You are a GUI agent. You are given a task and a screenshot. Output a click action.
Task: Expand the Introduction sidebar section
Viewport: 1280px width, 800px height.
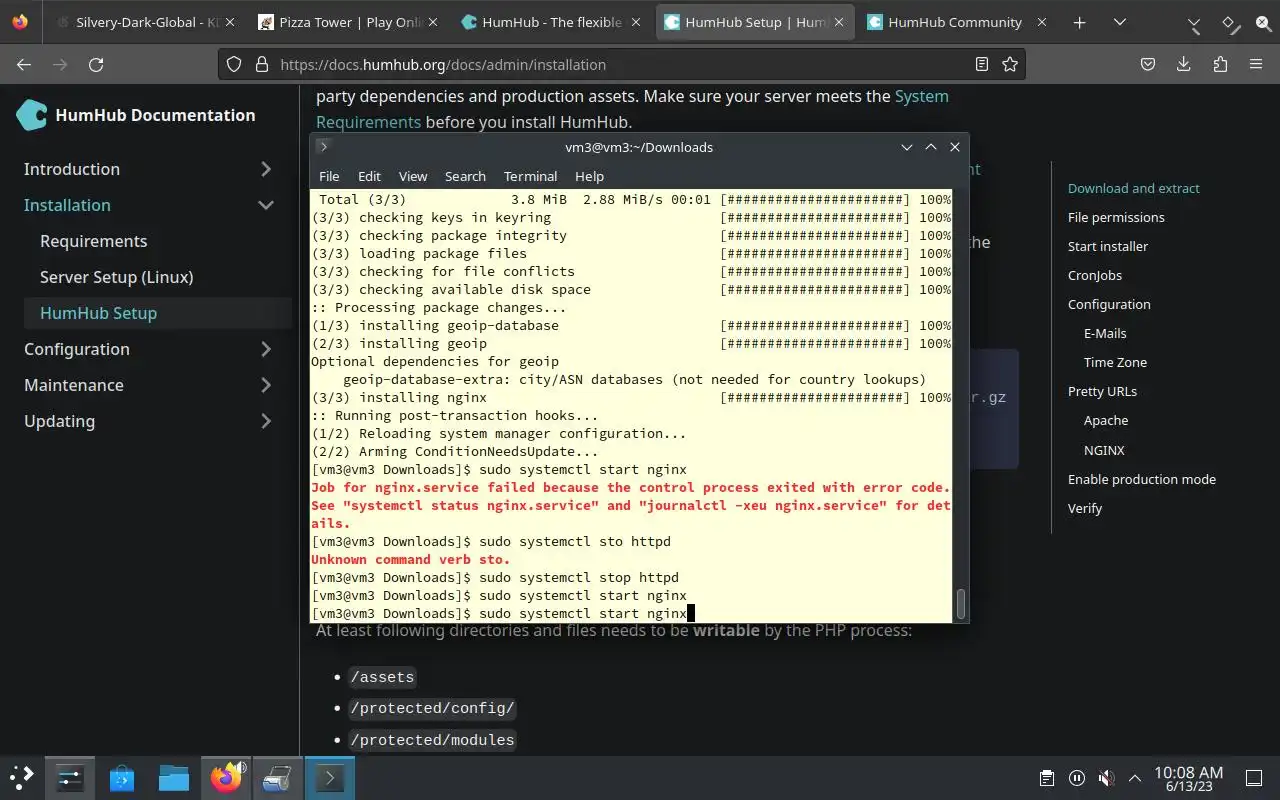266,169
